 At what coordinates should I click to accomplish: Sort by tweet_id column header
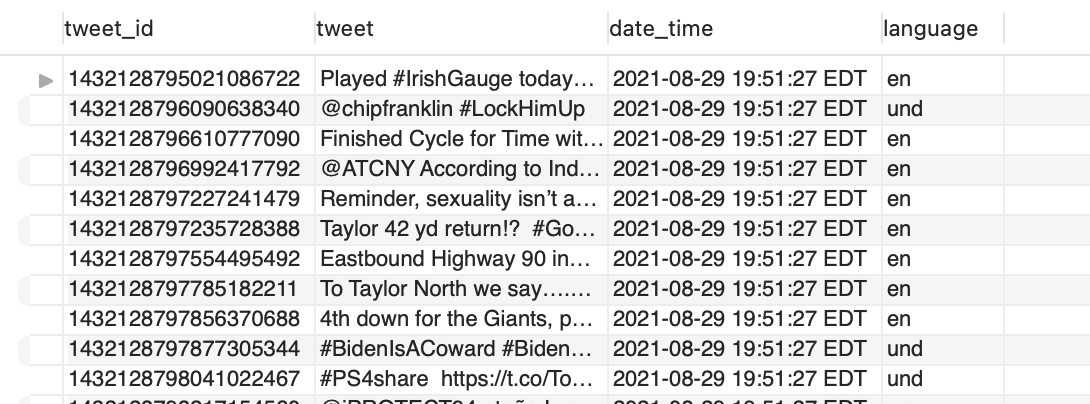pos(188,29)
